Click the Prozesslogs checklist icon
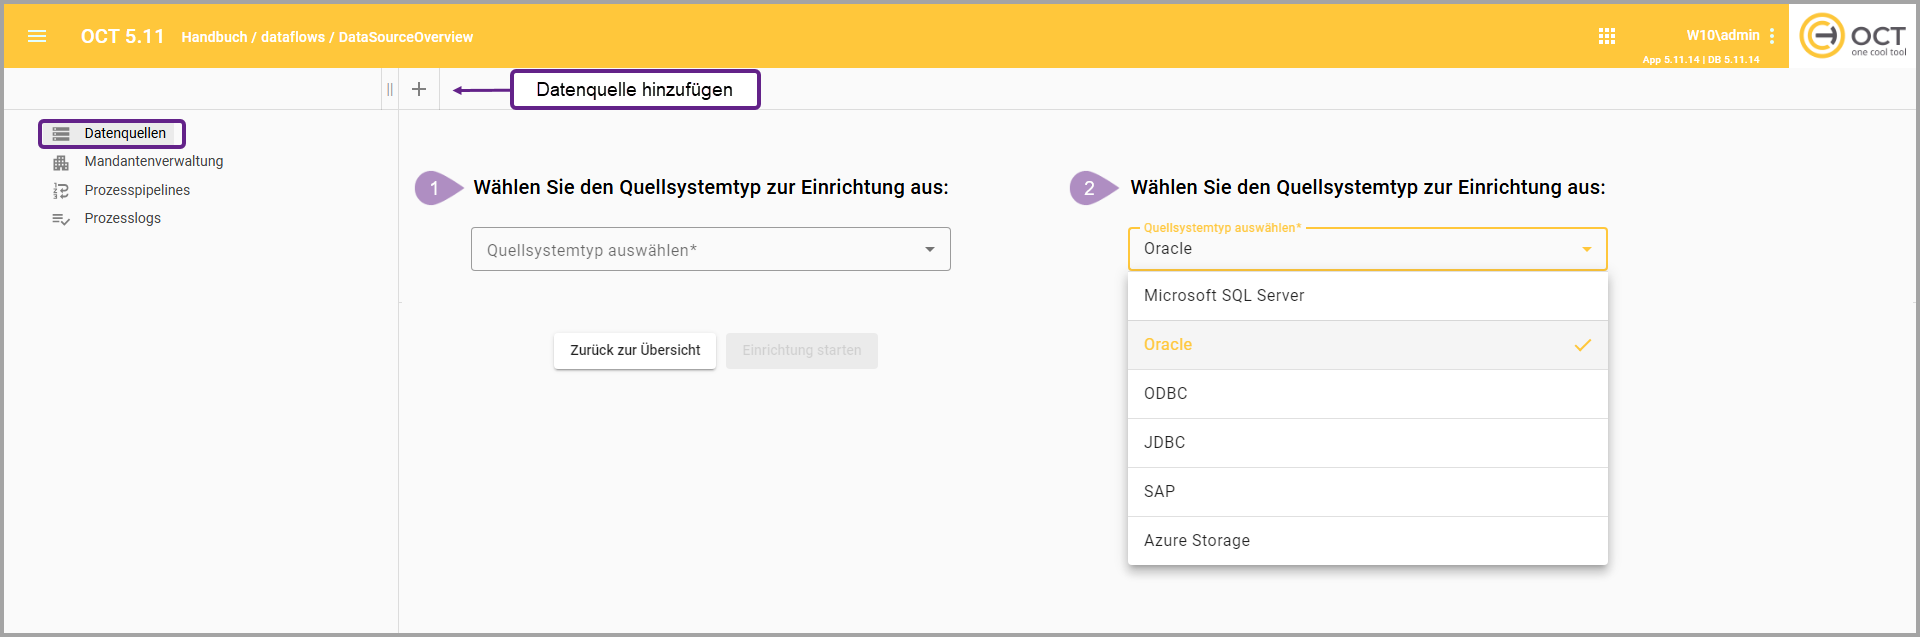Viewport: 1920px width, 637px height. [61, 219]
